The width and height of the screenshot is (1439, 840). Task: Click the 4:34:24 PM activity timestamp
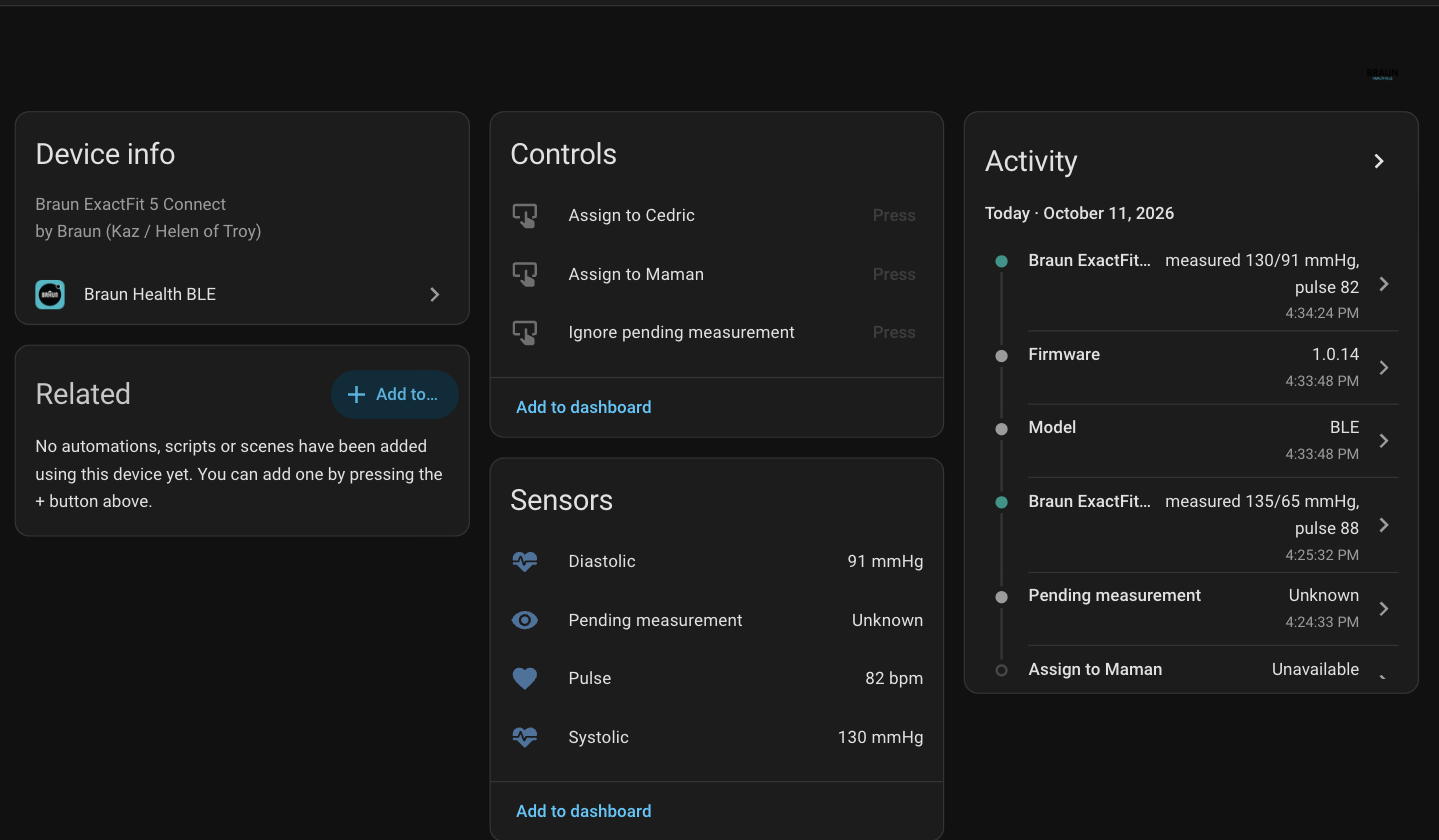pyautogui.click(x=1322, y=313)
